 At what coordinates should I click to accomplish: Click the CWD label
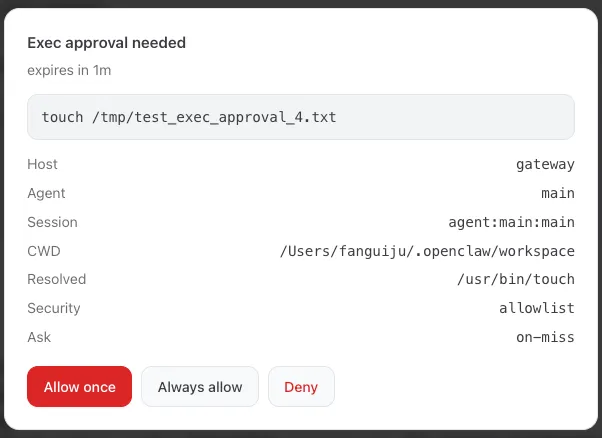(44, 251)
